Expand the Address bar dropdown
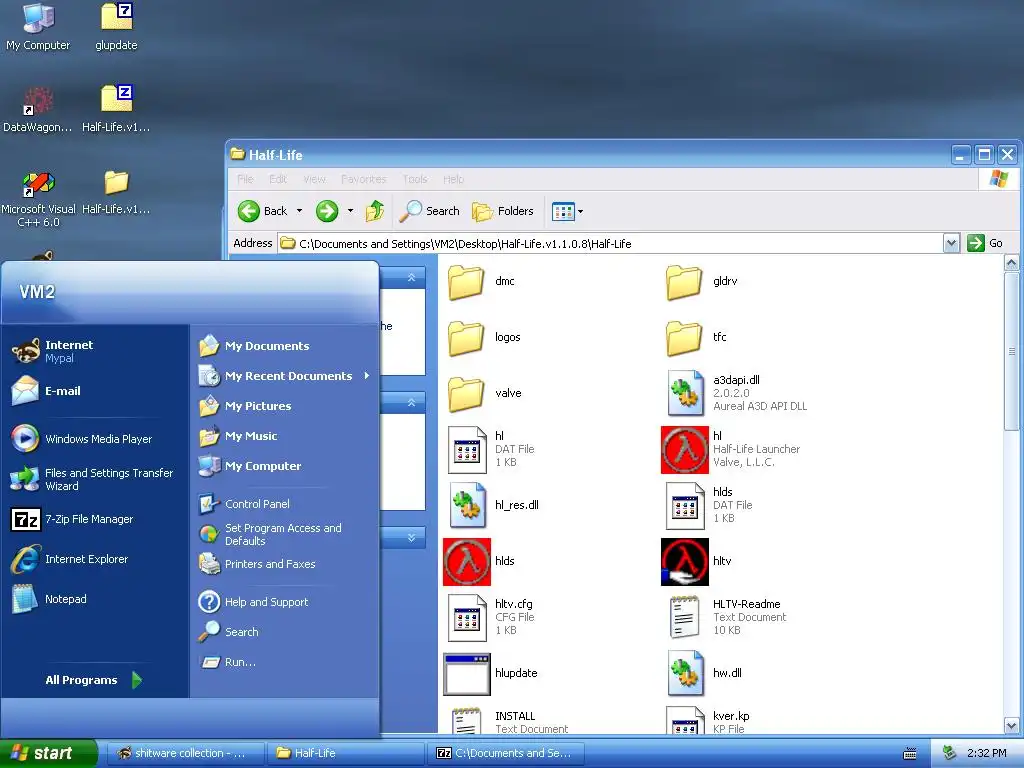Image resolution: width=1024 pixels, height=768 pixels. tap(952, 244)
